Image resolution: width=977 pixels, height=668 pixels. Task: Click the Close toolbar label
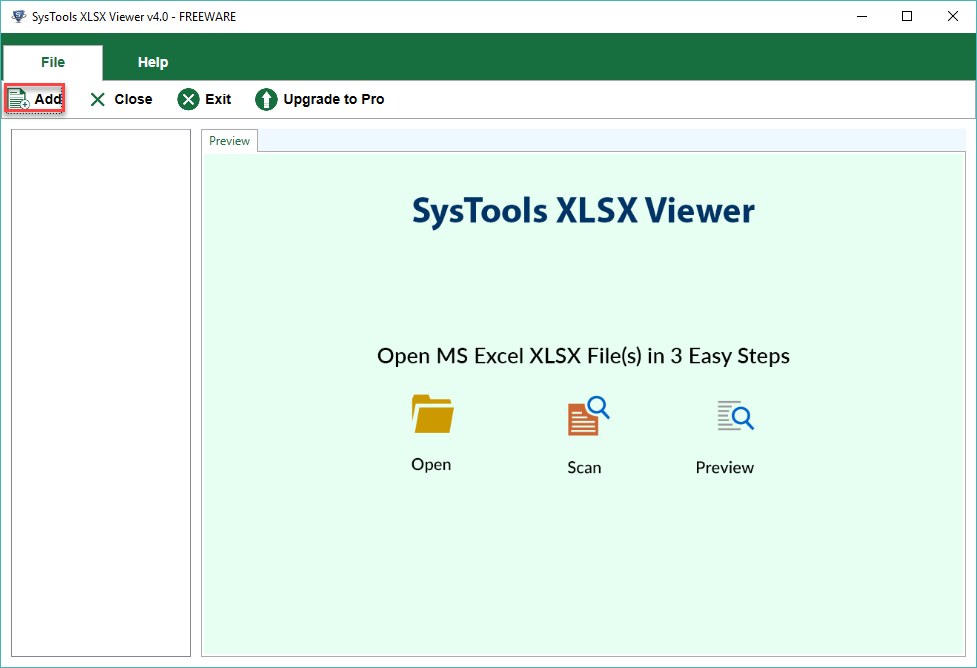tap(133, 99)
